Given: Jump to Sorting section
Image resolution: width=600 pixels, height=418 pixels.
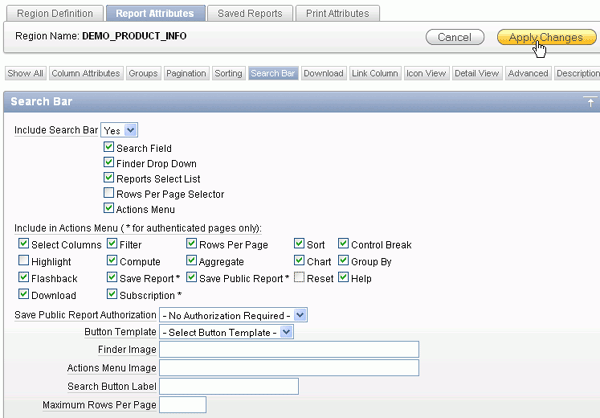Looking at the screenshot, I should (x=228, y=73).
